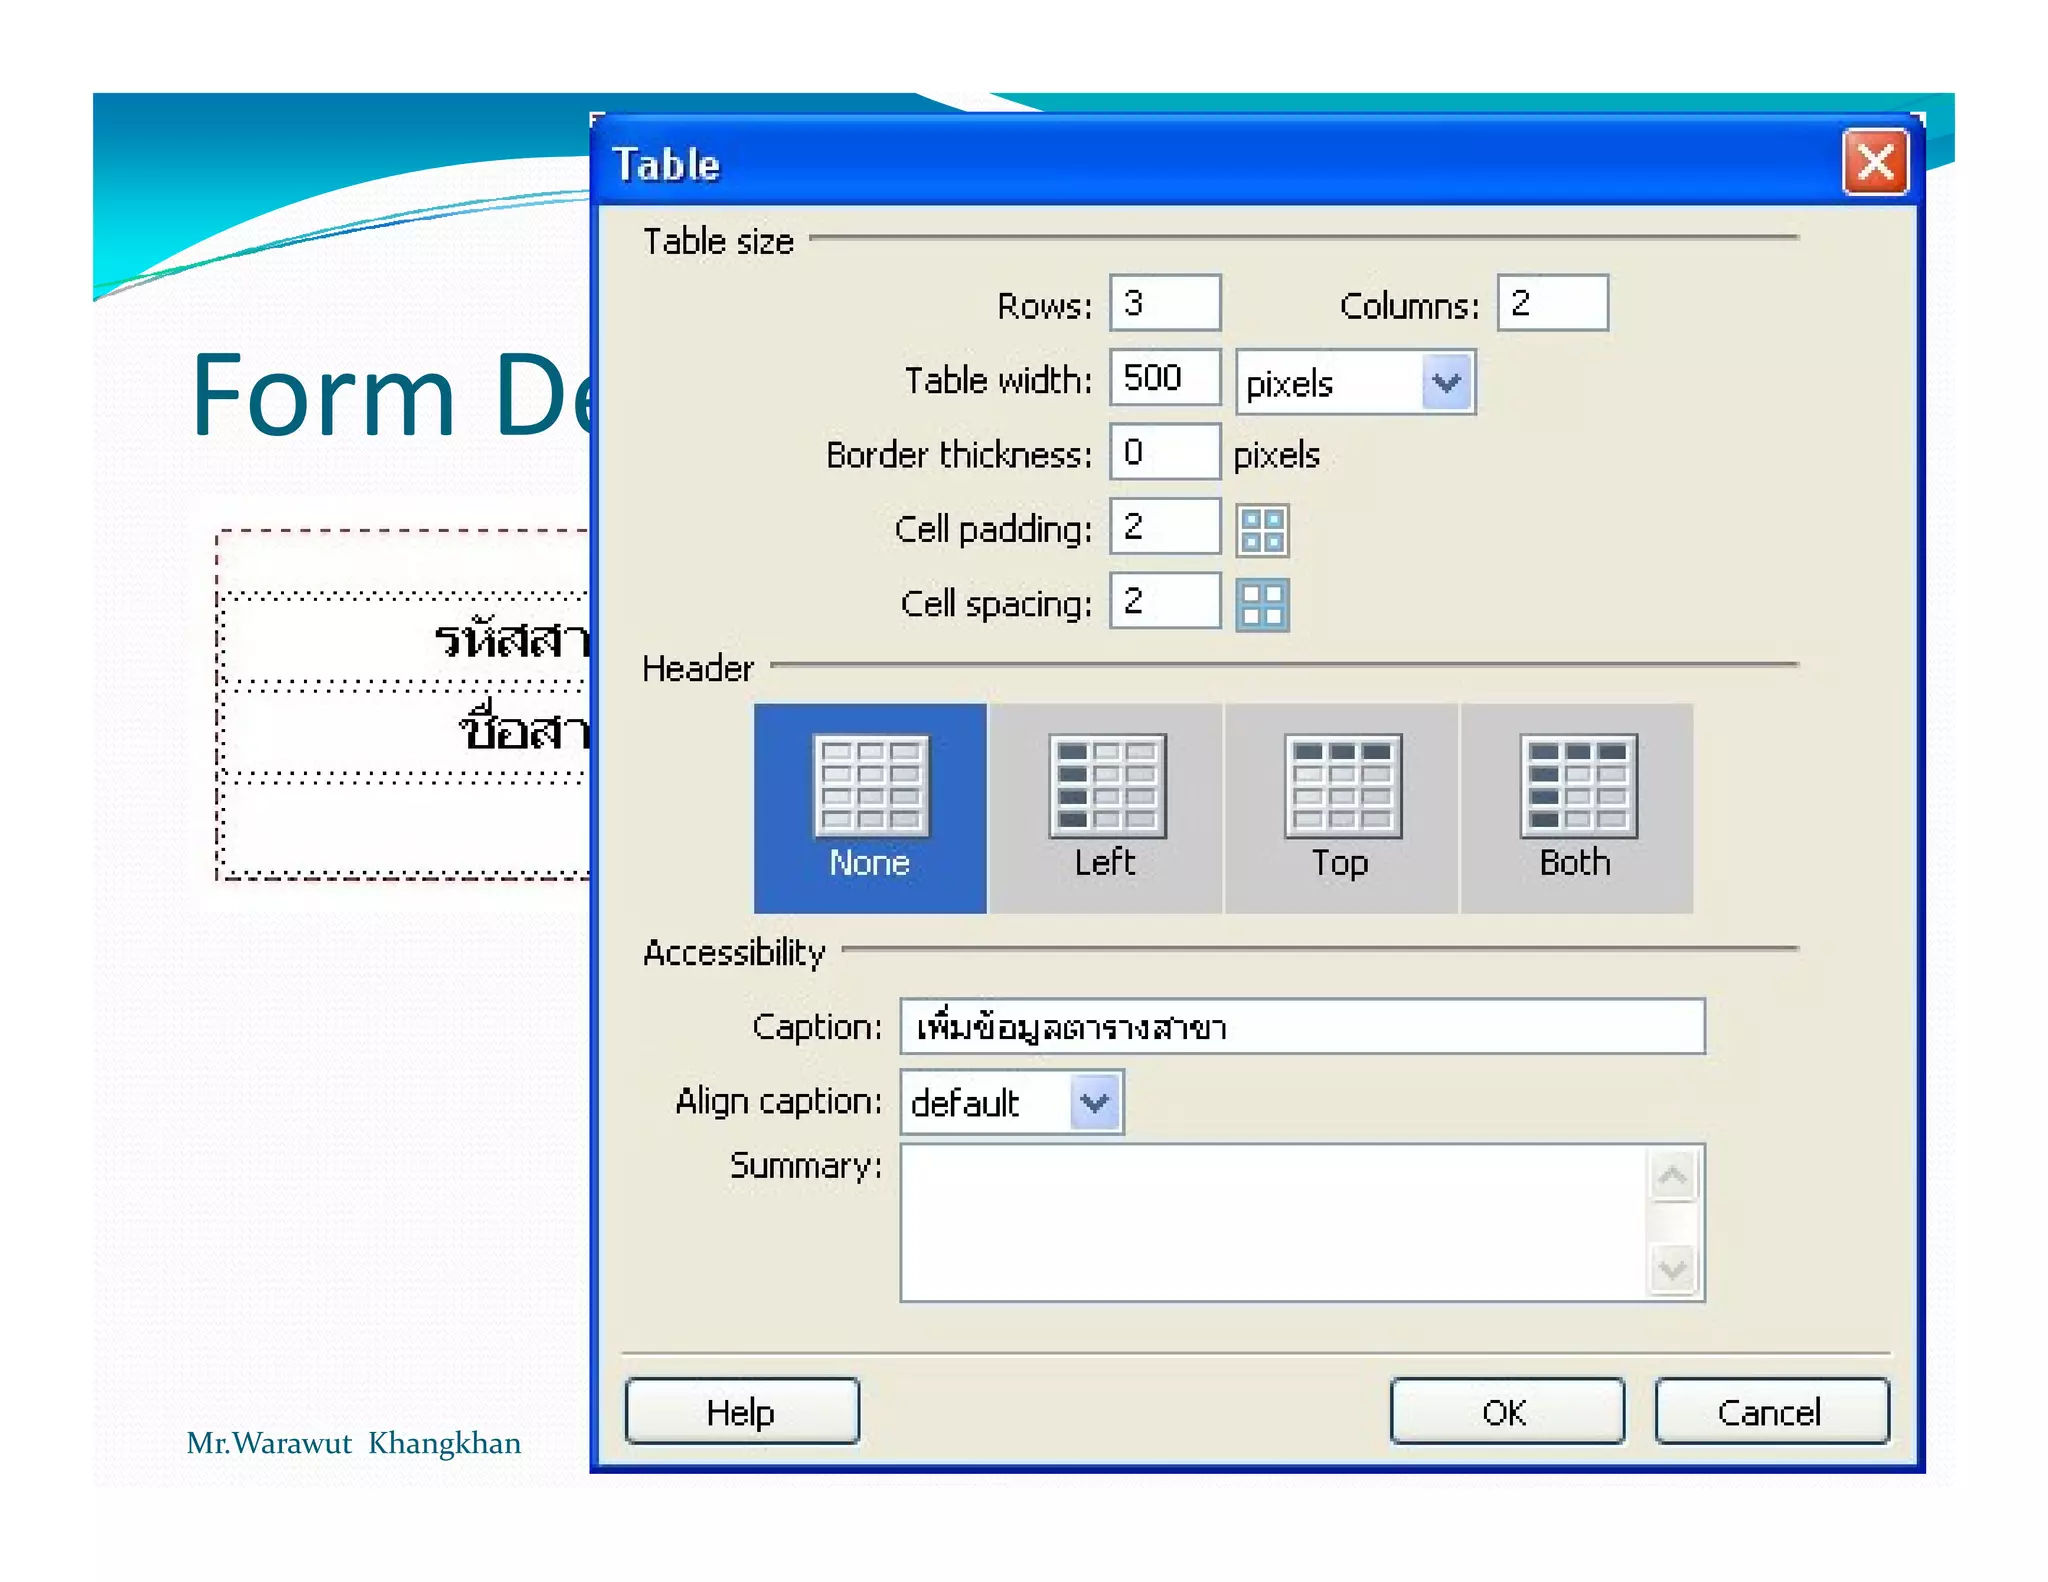Confirm the dialog with OK

tap(1507, 1411)
